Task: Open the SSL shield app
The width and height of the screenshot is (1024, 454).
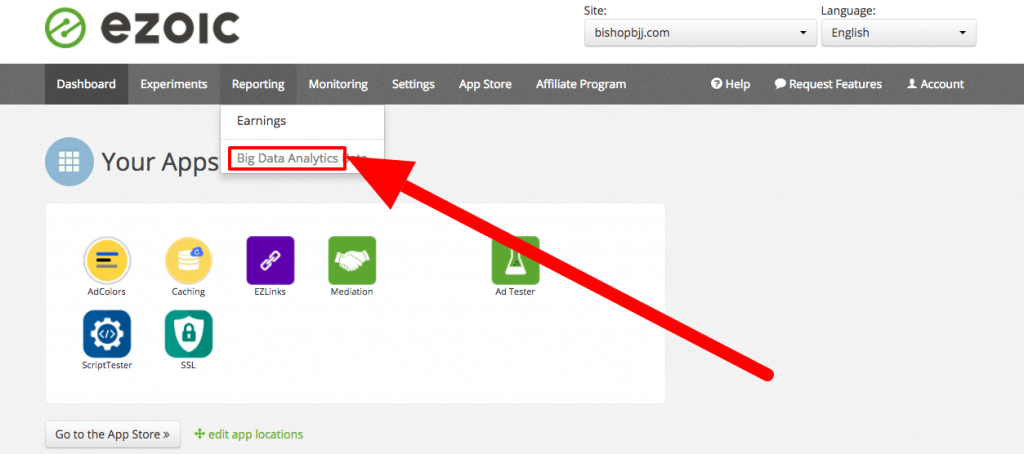Action: coord(188,334)
